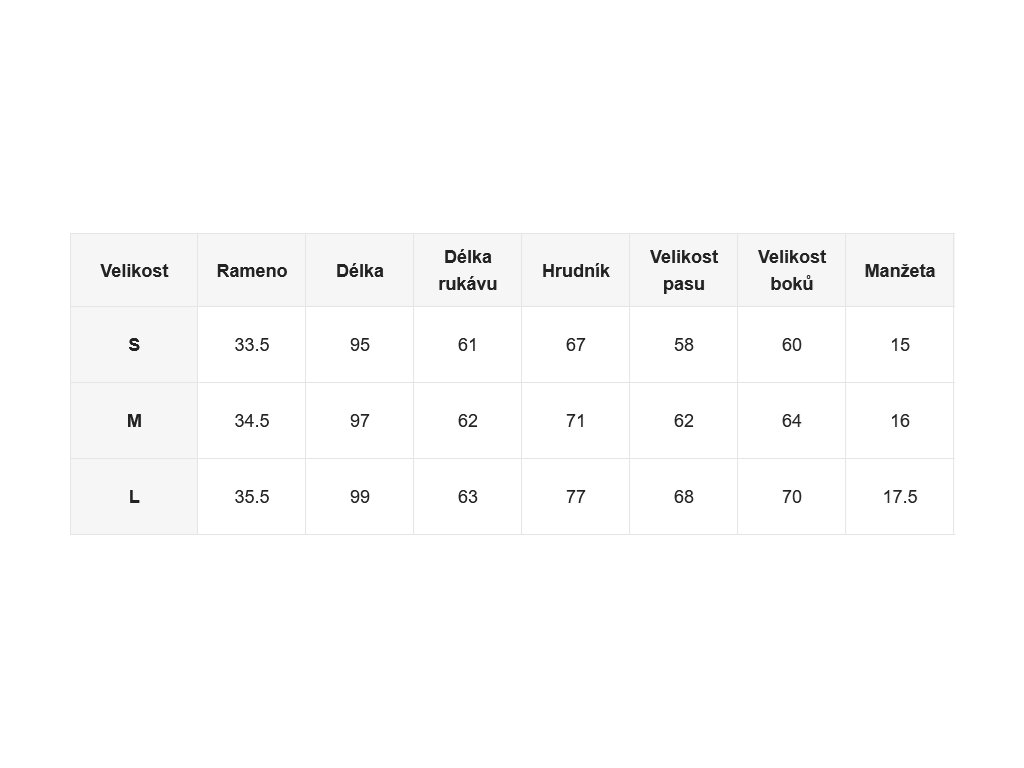Select the Manžeta column header

point(900,270)
